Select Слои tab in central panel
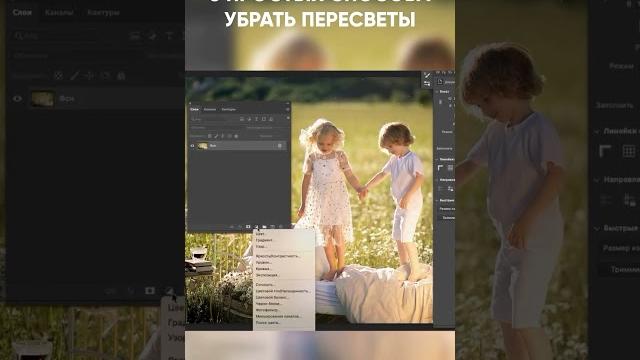The image size is (640, 360). (195, 109)
